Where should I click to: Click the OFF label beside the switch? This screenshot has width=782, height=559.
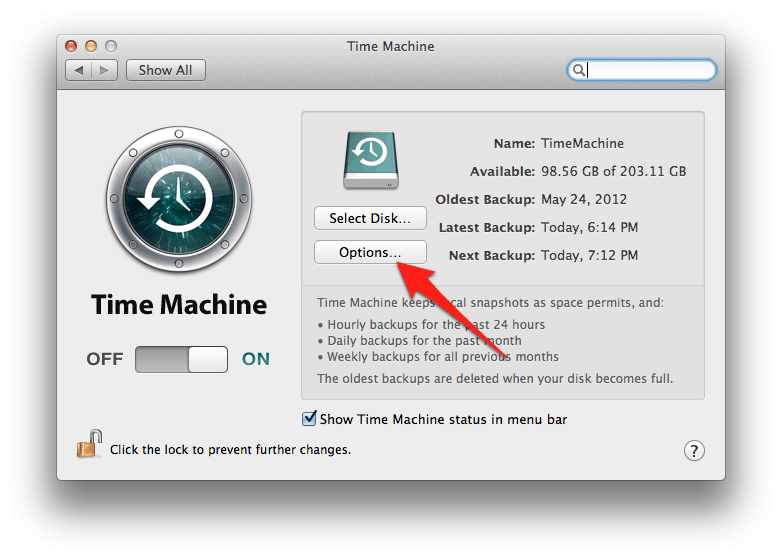[105, 359]
